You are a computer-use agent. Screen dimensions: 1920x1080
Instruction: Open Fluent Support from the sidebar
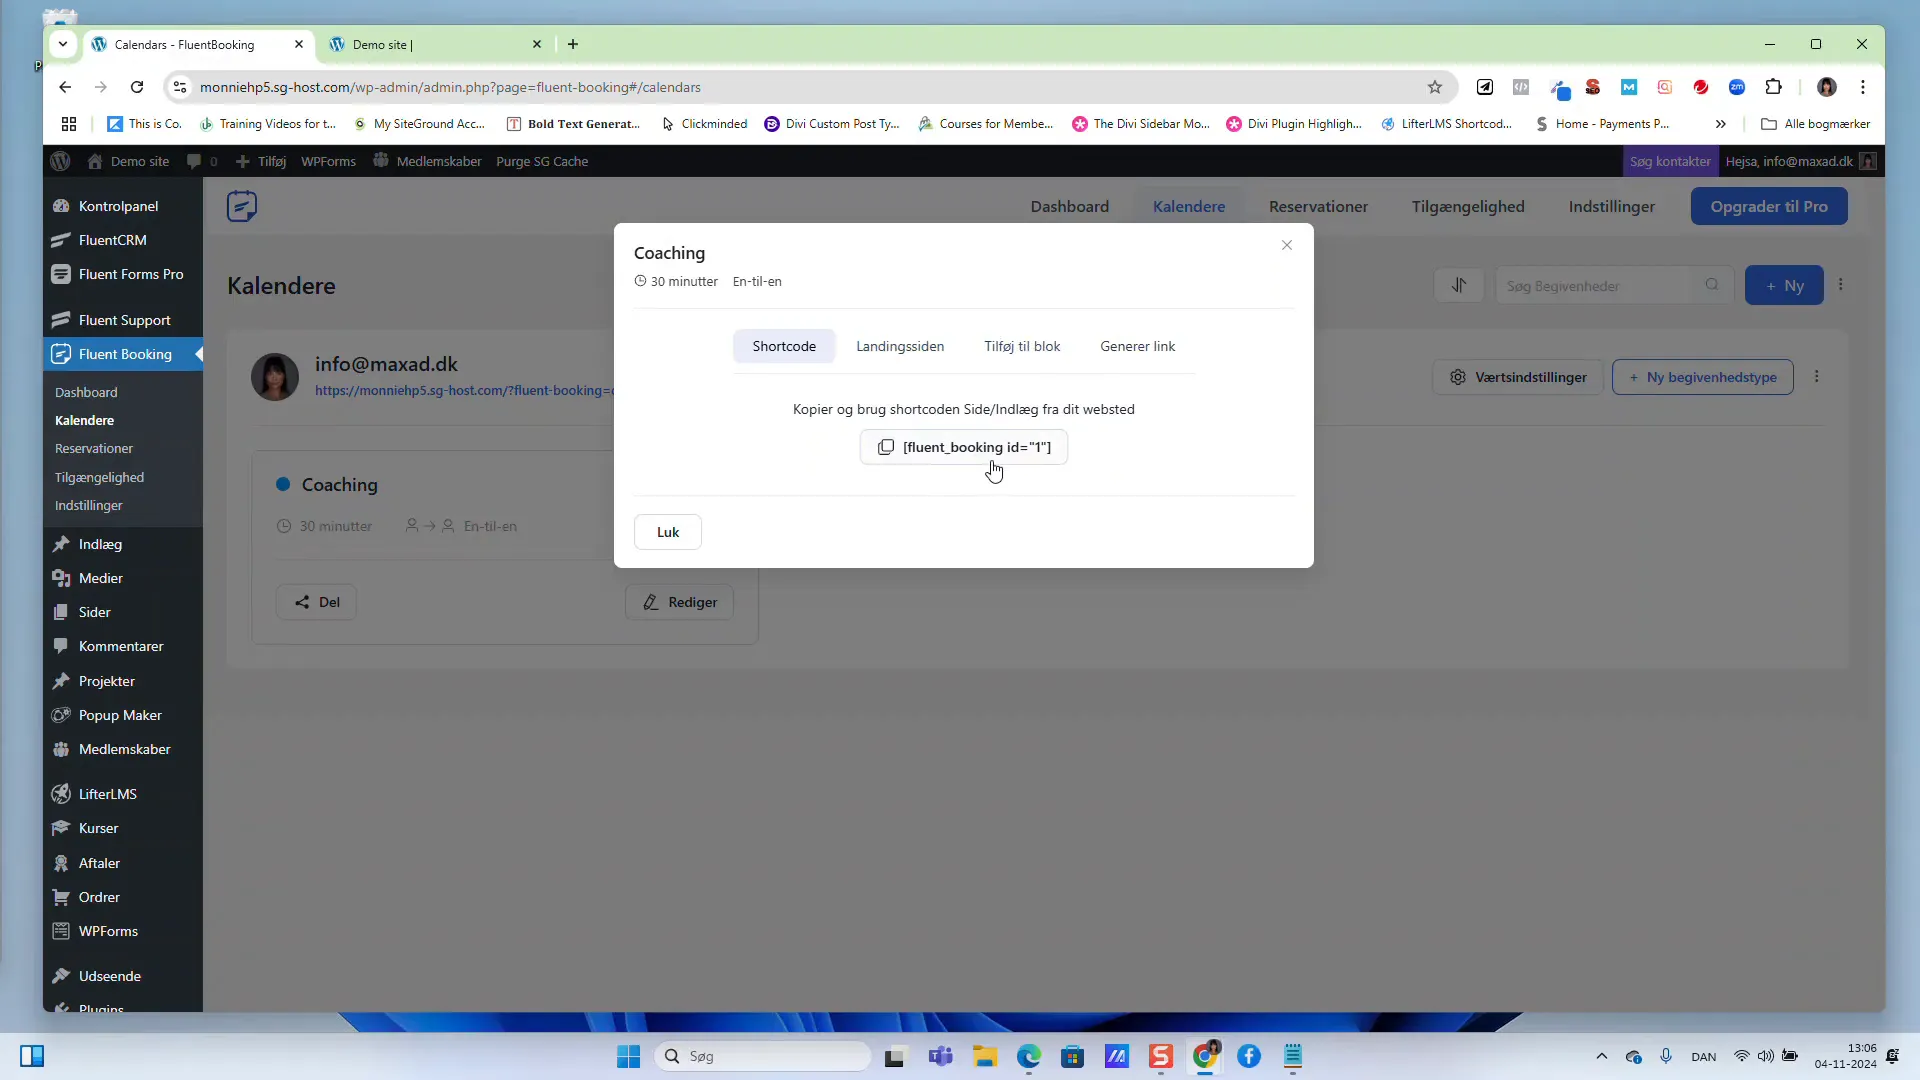coord(124,320)
